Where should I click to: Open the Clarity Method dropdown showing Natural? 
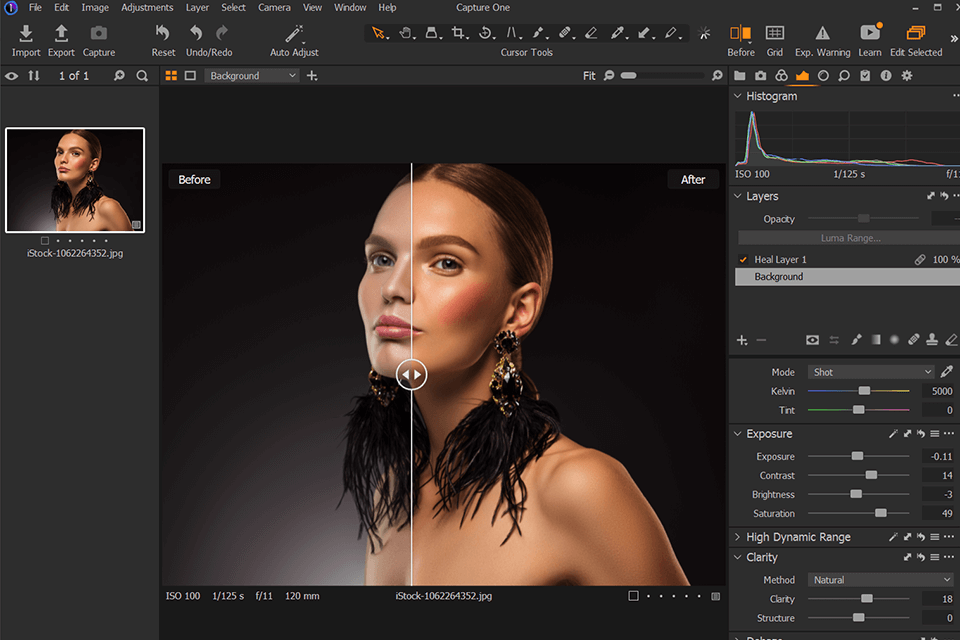[879, 579]
